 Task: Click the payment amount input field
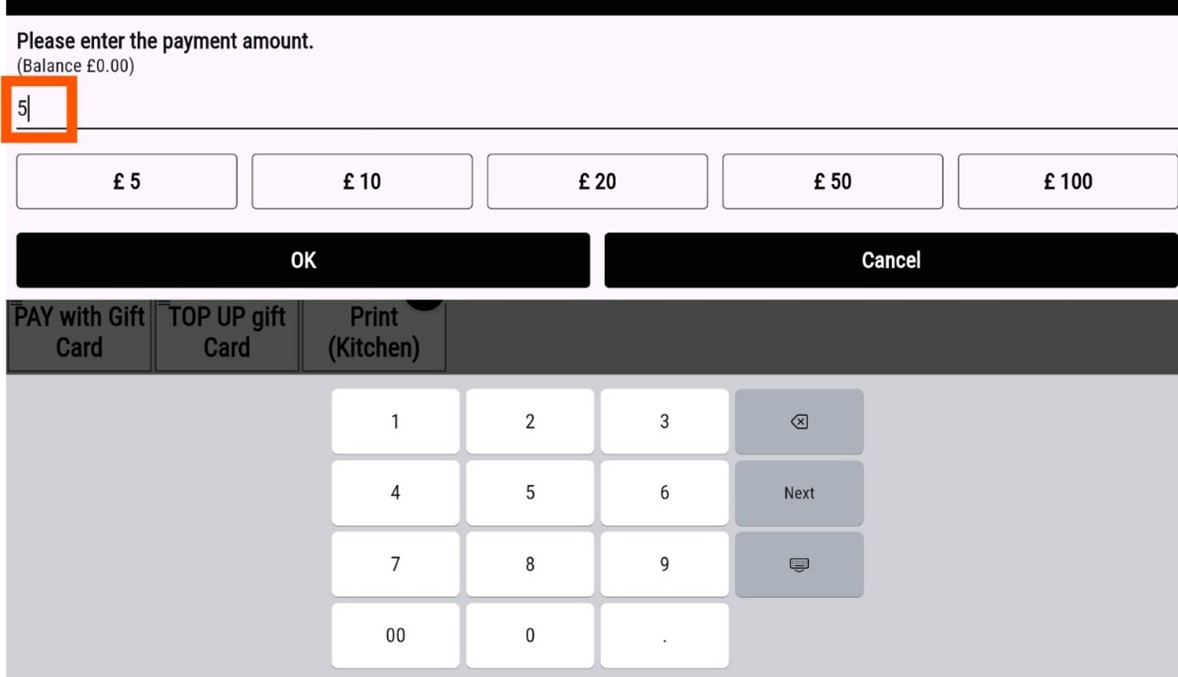596,109
